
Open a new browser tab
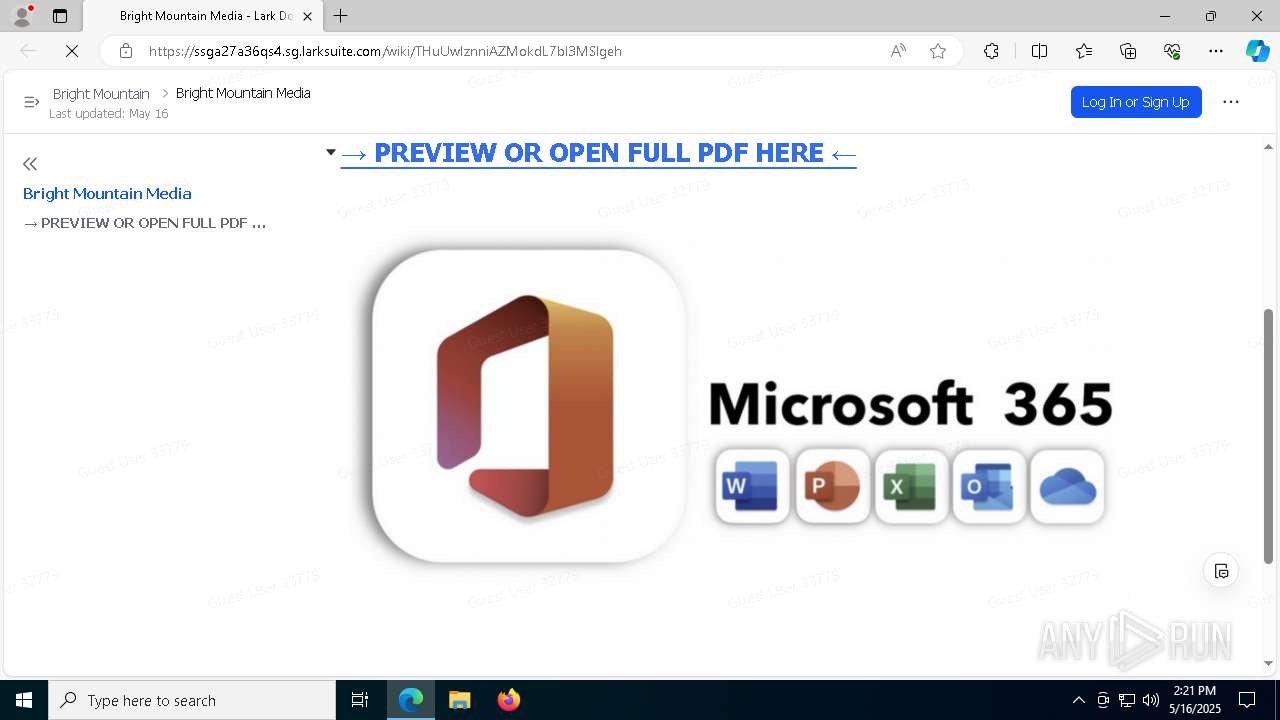(x=341, y=16)
